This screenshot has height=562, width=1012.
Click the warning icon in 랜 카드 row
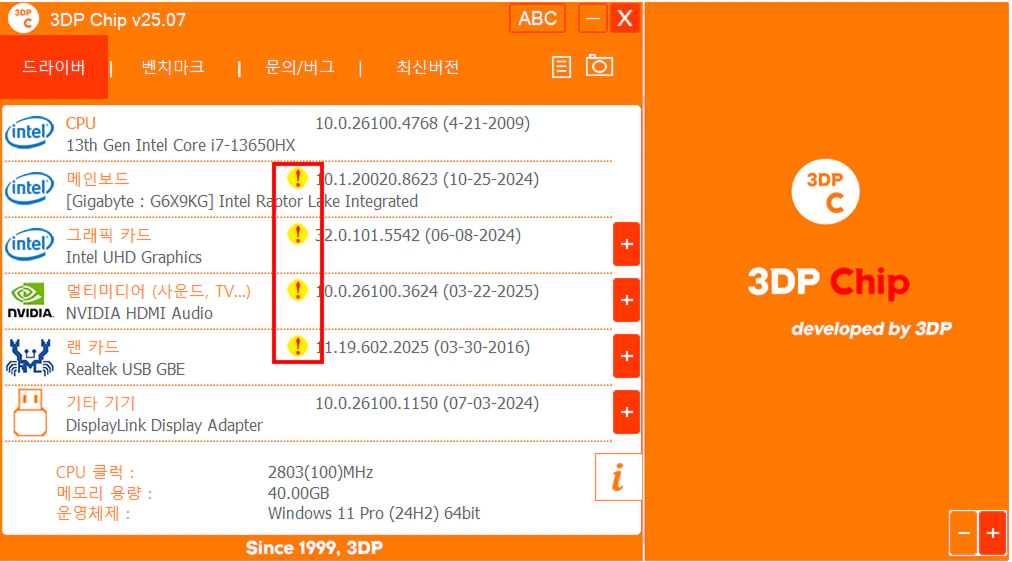(297, 346)
